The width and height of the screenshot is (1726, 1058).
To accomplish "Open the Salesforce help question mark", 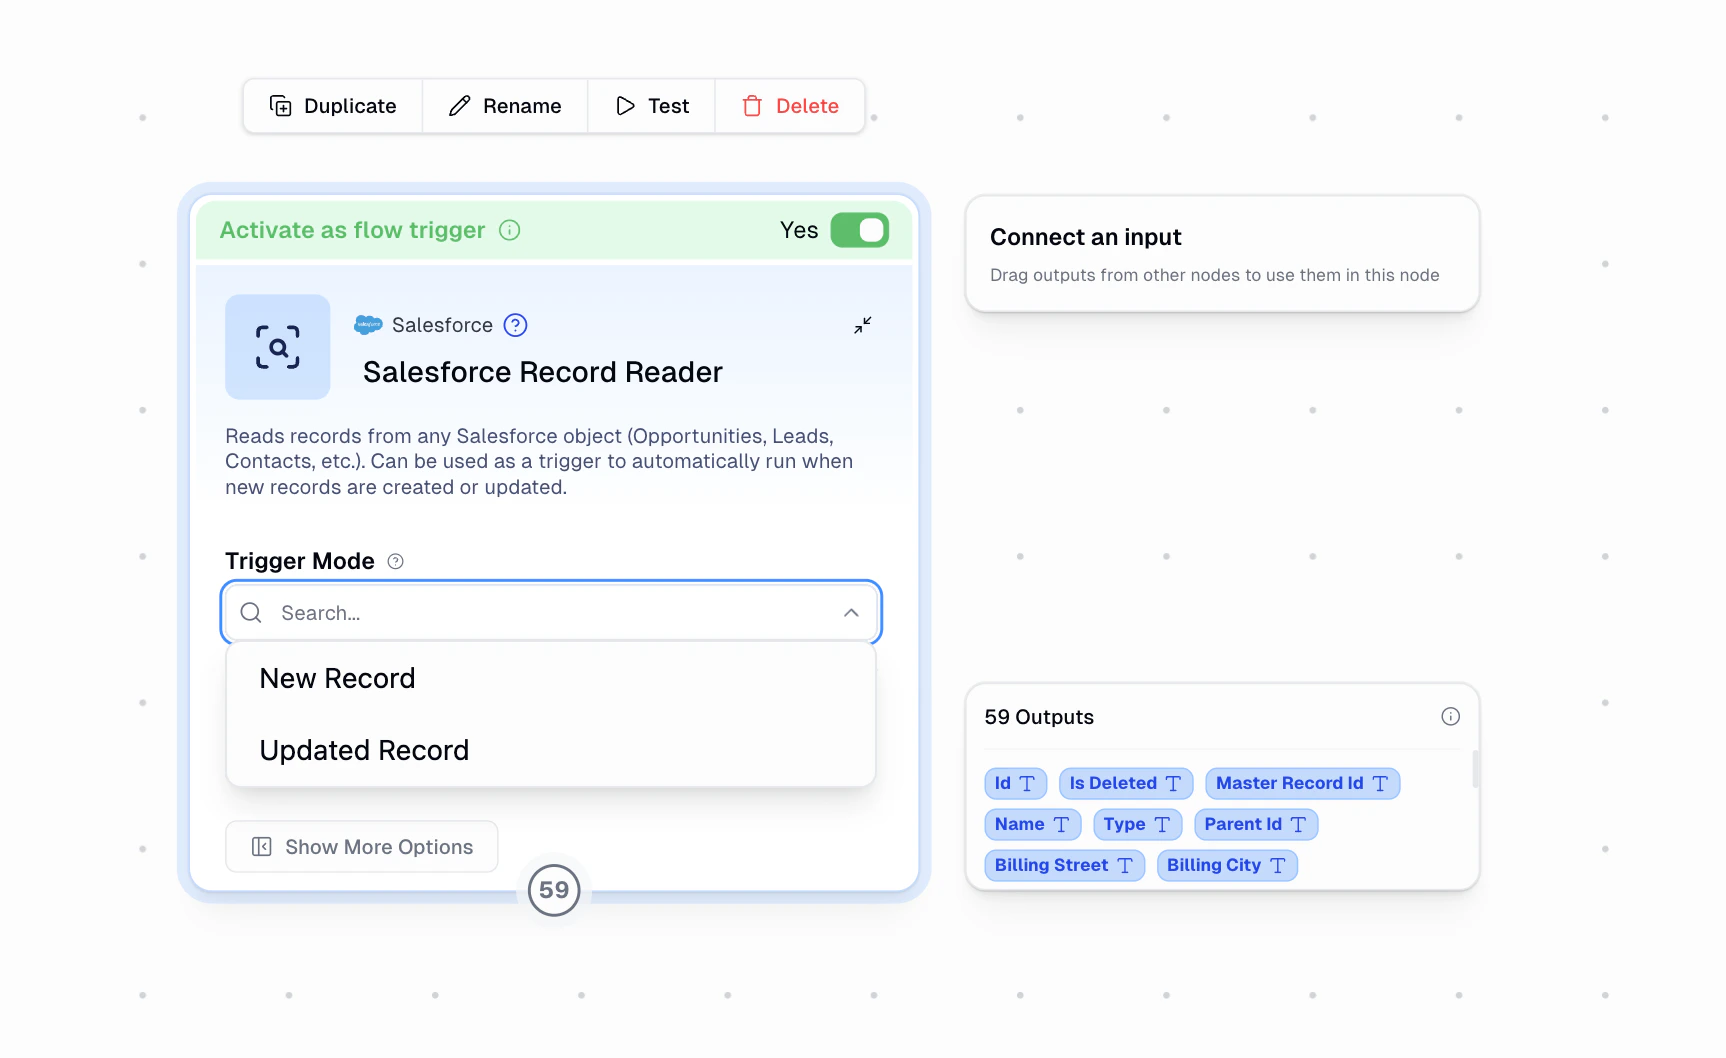I will coord(515,324).
